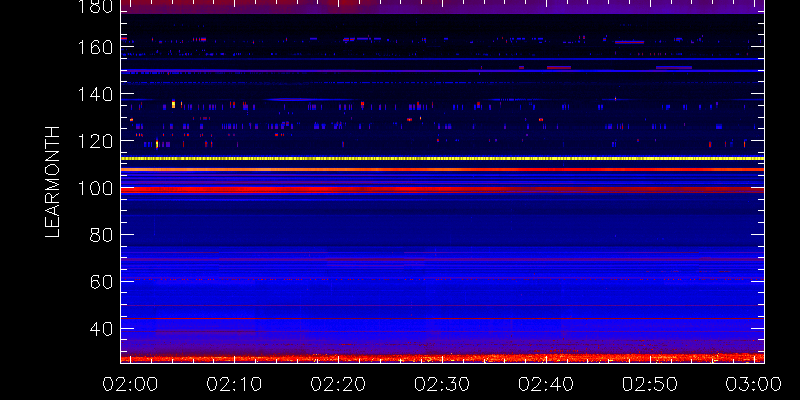The height and width of the screenshot is (400, 800).
Task: Click the 80 frequency axis label
Action: click(x=101, y=235)
